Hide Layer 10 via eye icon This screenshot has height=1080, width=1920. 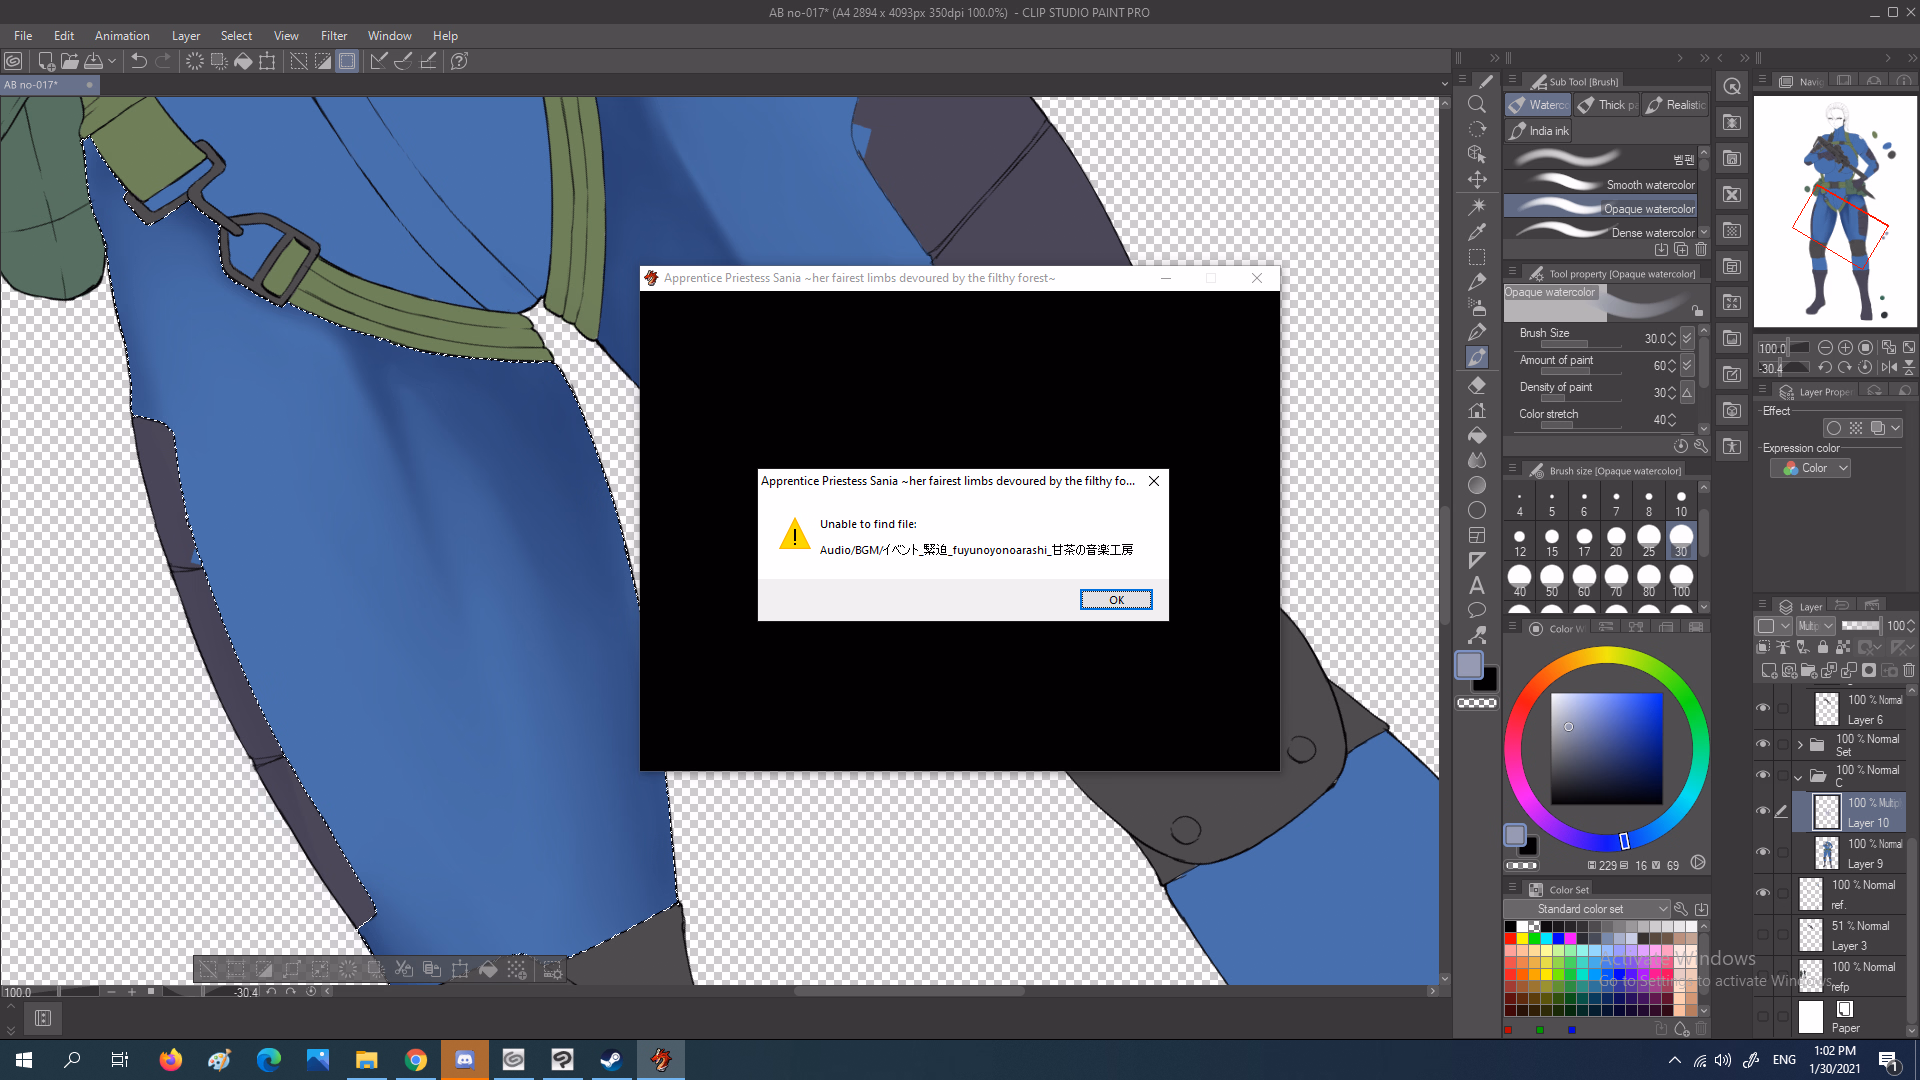[x=1763, y=811]
